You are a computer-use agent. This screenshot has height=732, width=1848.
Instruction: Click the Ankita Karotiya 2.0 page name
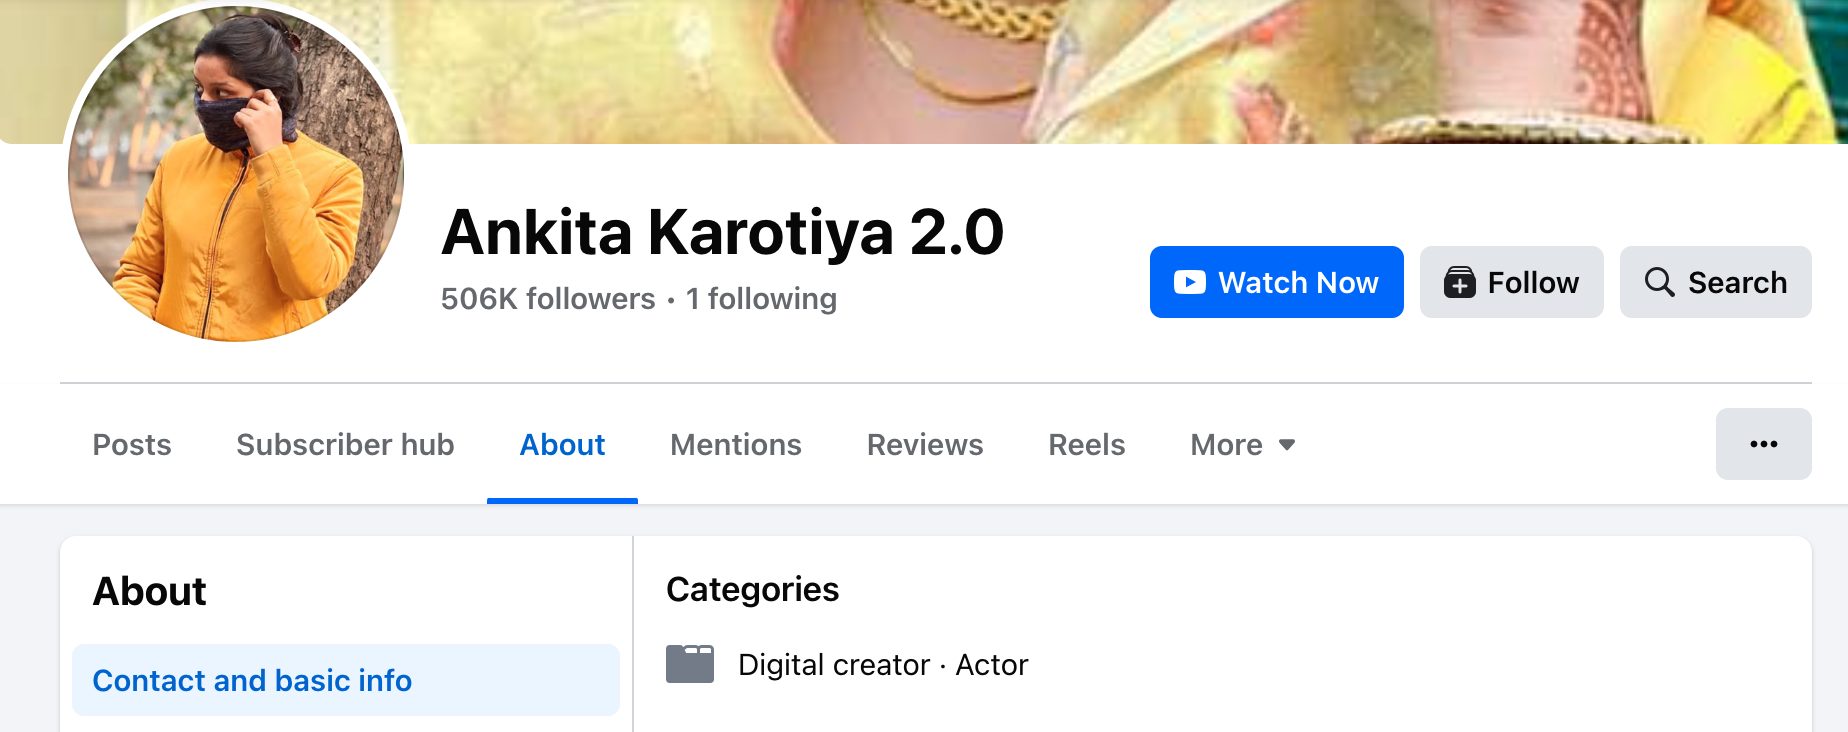click(x=722, y=232)
